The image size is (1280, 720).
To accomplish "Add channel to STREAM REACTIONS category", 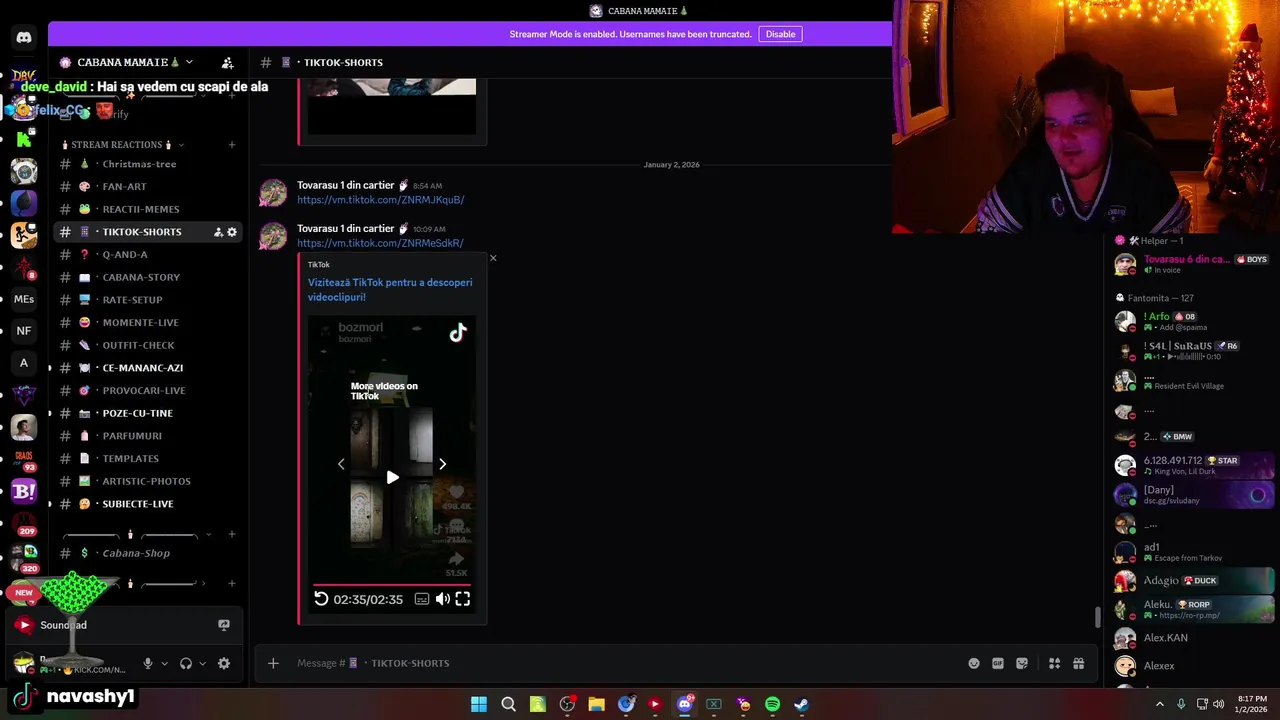I will pyautogui.click(x=232, y=144).
